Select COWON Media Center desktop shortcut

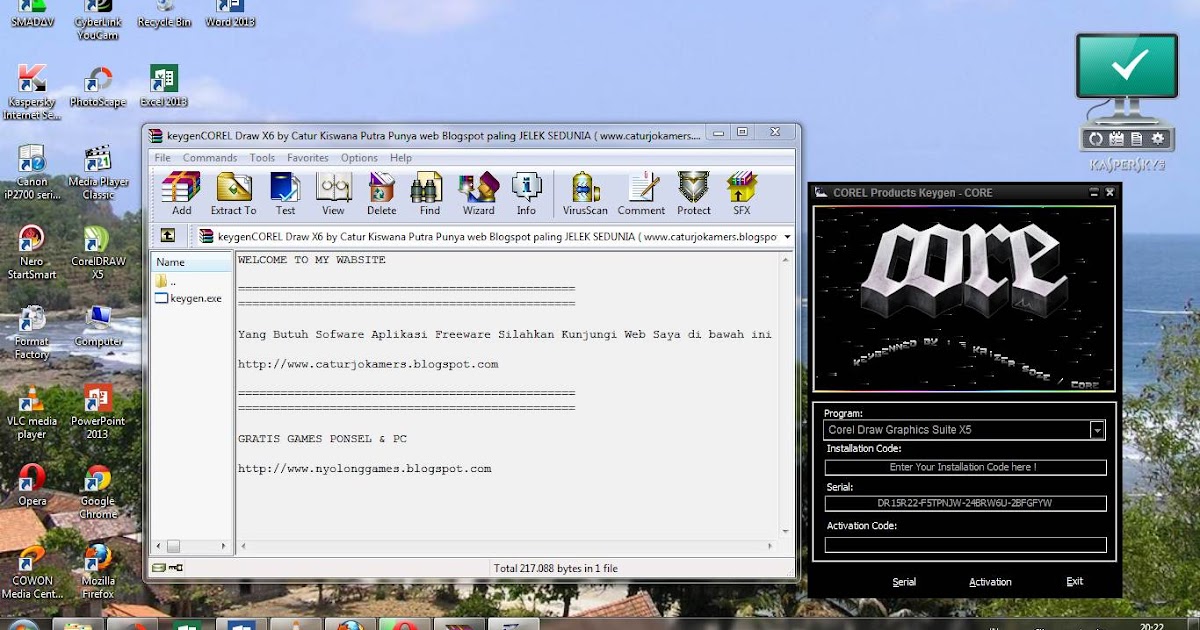(32, 572)
